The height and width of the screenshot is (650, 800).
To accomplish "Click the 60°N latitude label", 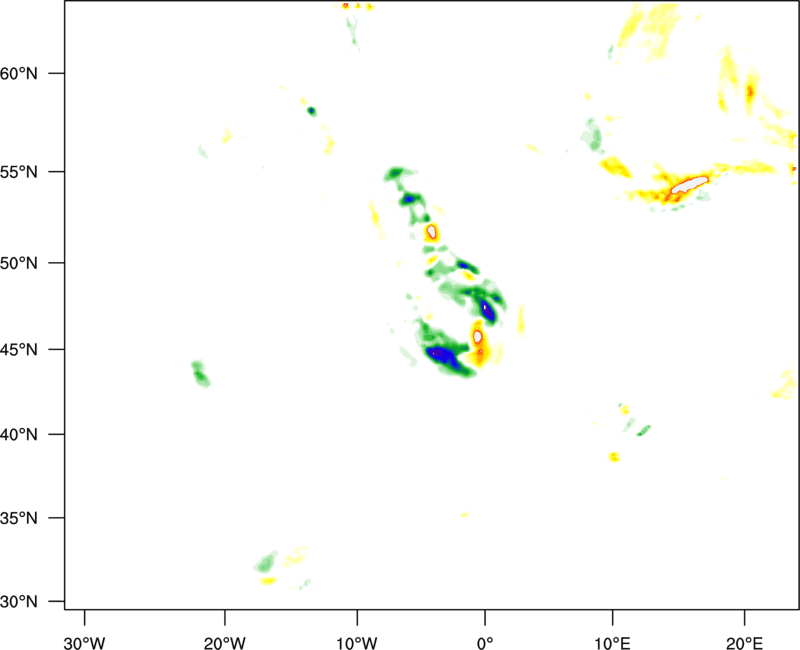I will pos(19,73).
